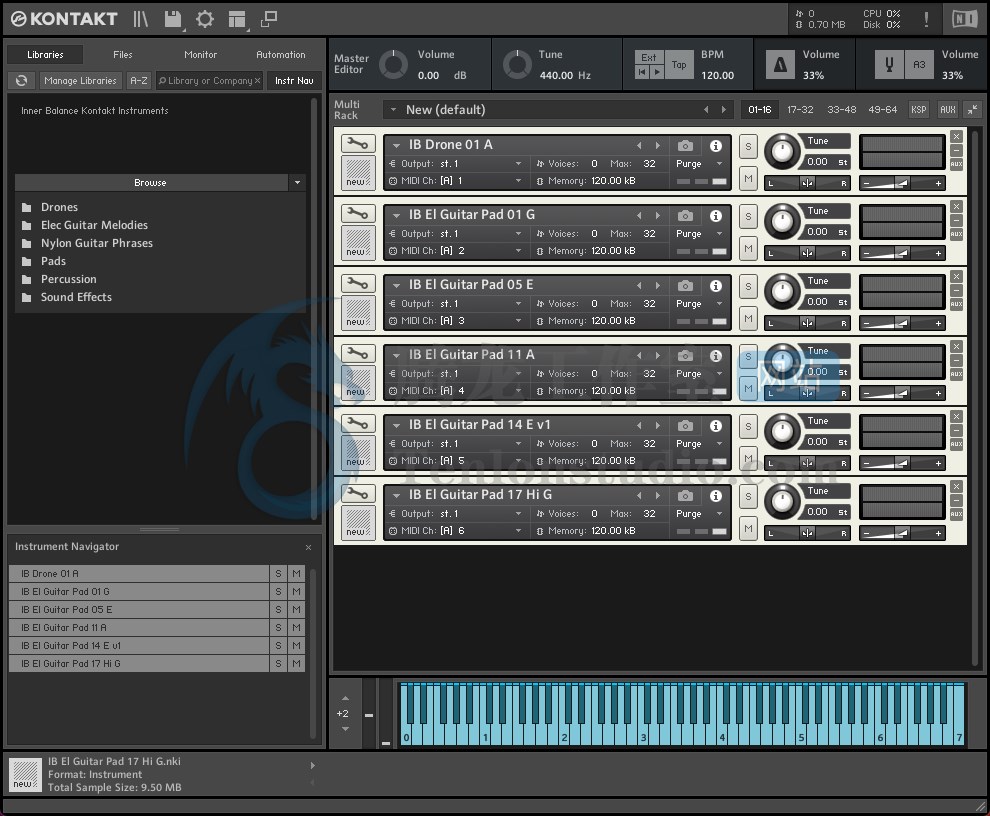
Task: Click next instrument arrow on IB El Guitar Pad 01 G
Action: (657, 216)
